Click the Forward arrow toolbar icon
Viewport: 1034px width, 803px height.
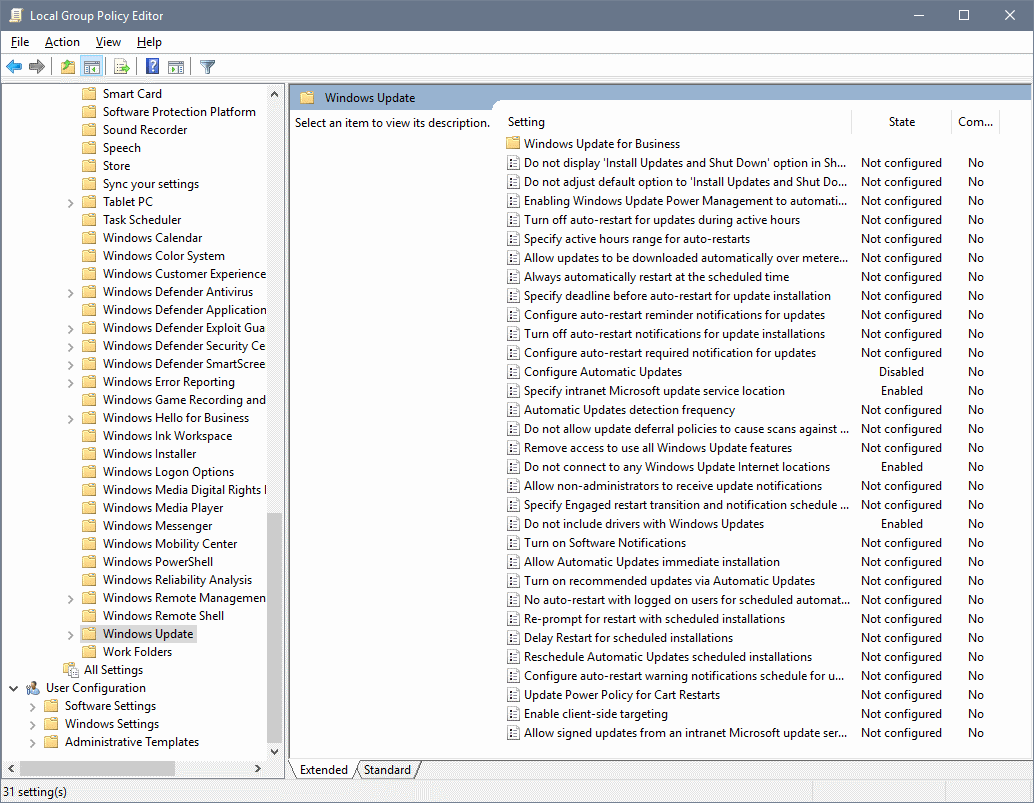[37, 67]
